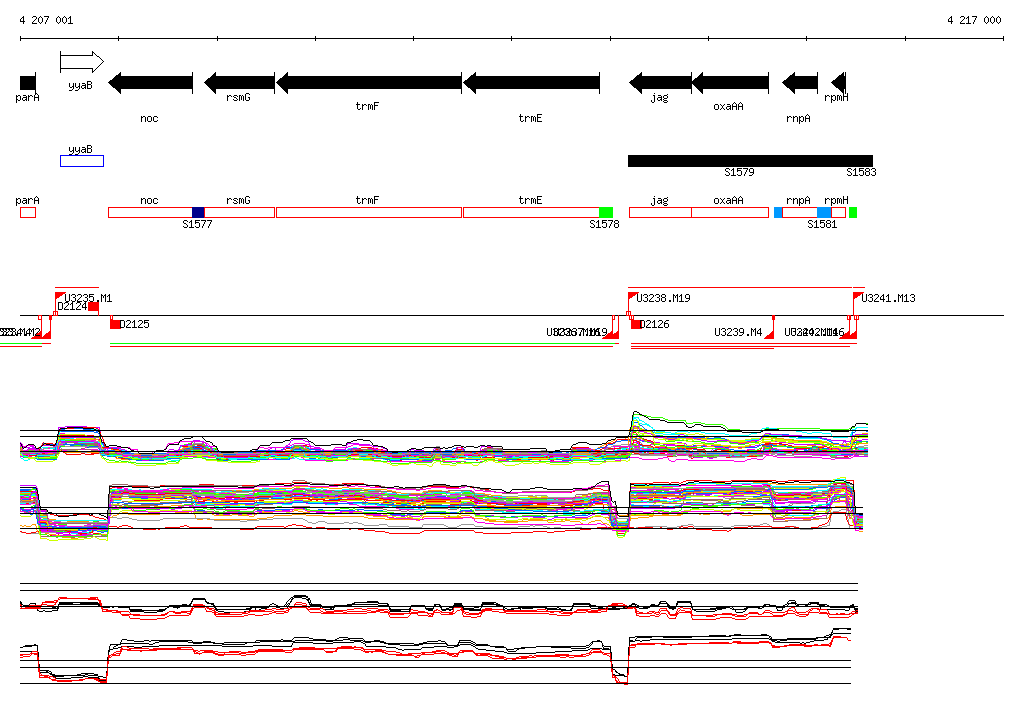Select the rnpA gene arrow
Screen dimensions: 1024x714
click(x=800, y=83)
